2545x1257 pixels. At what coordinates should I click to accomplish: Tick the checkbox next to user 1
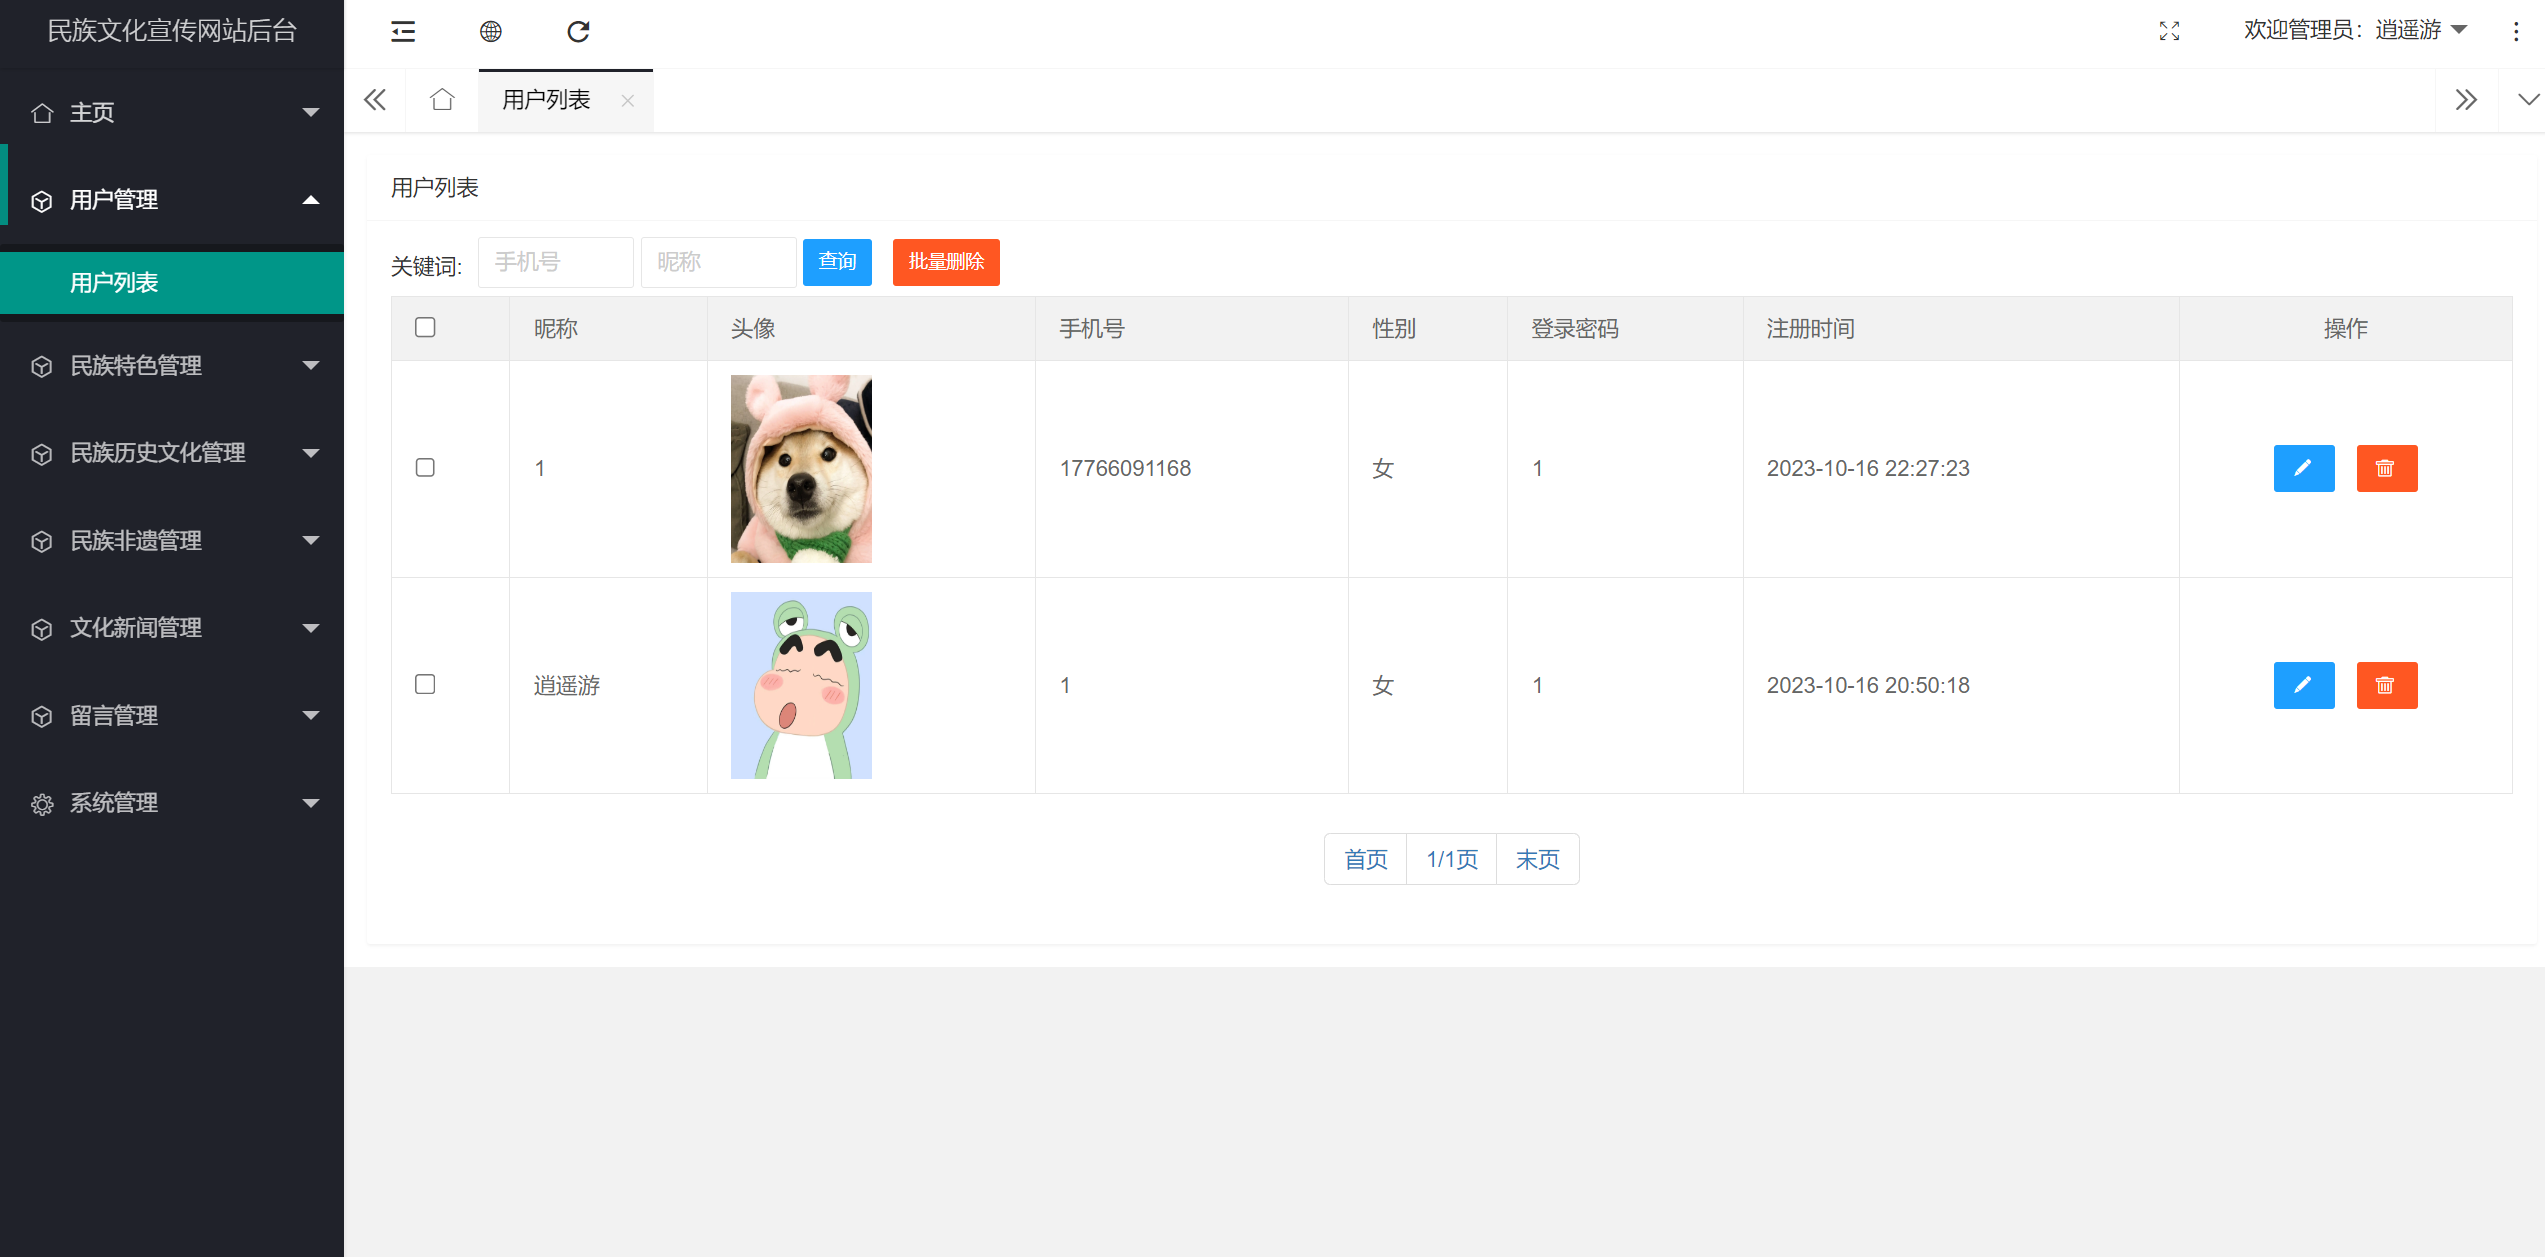click(425, 467)
